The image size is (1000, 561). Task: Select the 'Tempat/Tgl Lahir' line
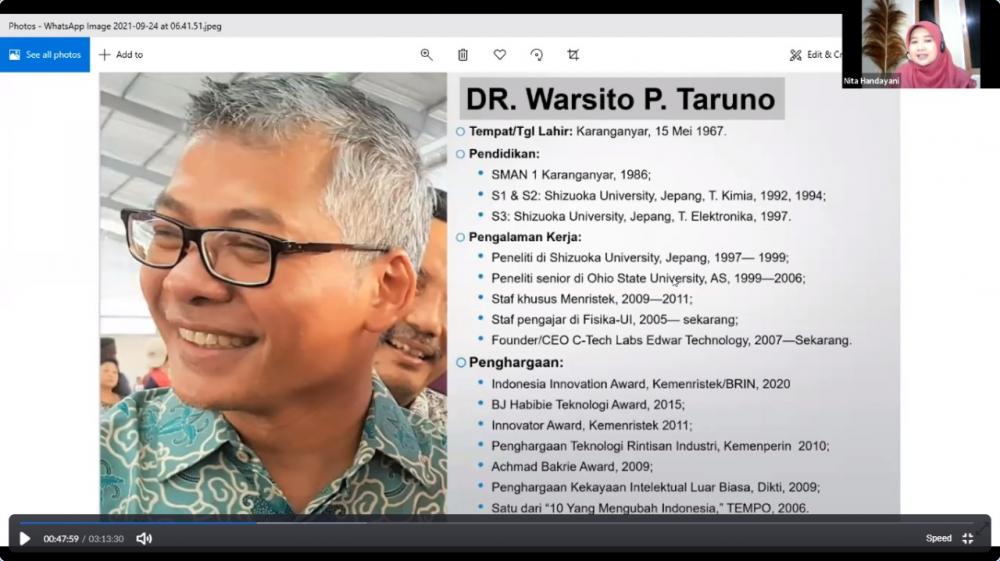[597, 131]
